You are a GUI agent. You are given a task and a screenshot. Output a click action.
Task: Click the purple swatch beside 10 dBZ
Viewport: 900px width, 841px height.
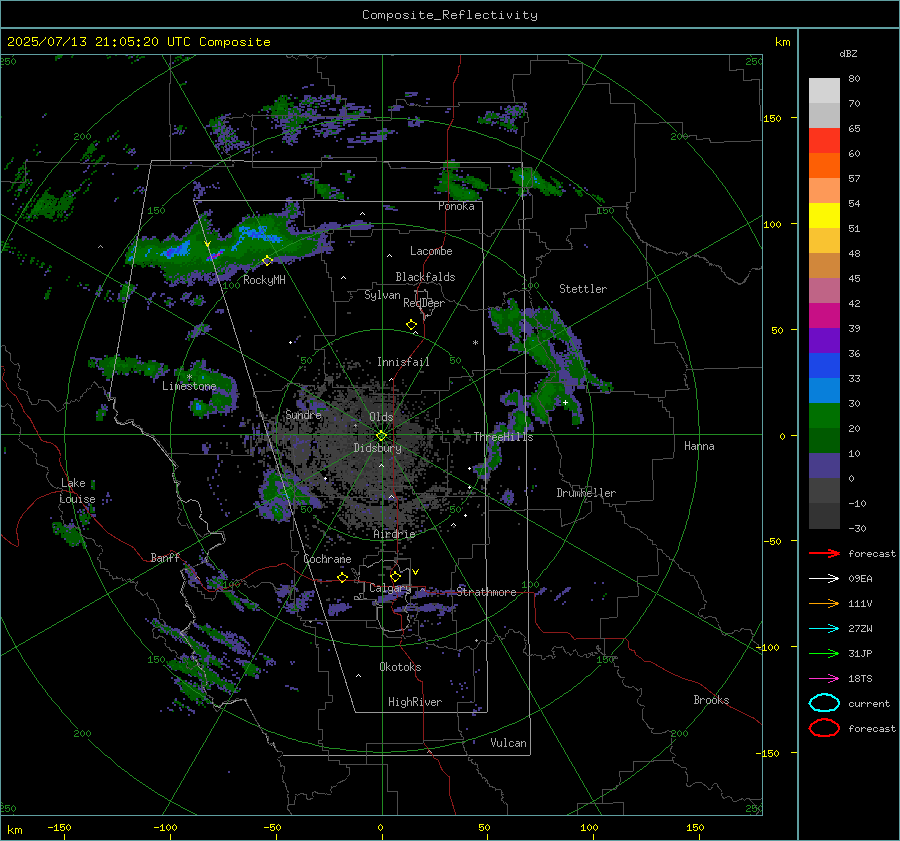824,465
